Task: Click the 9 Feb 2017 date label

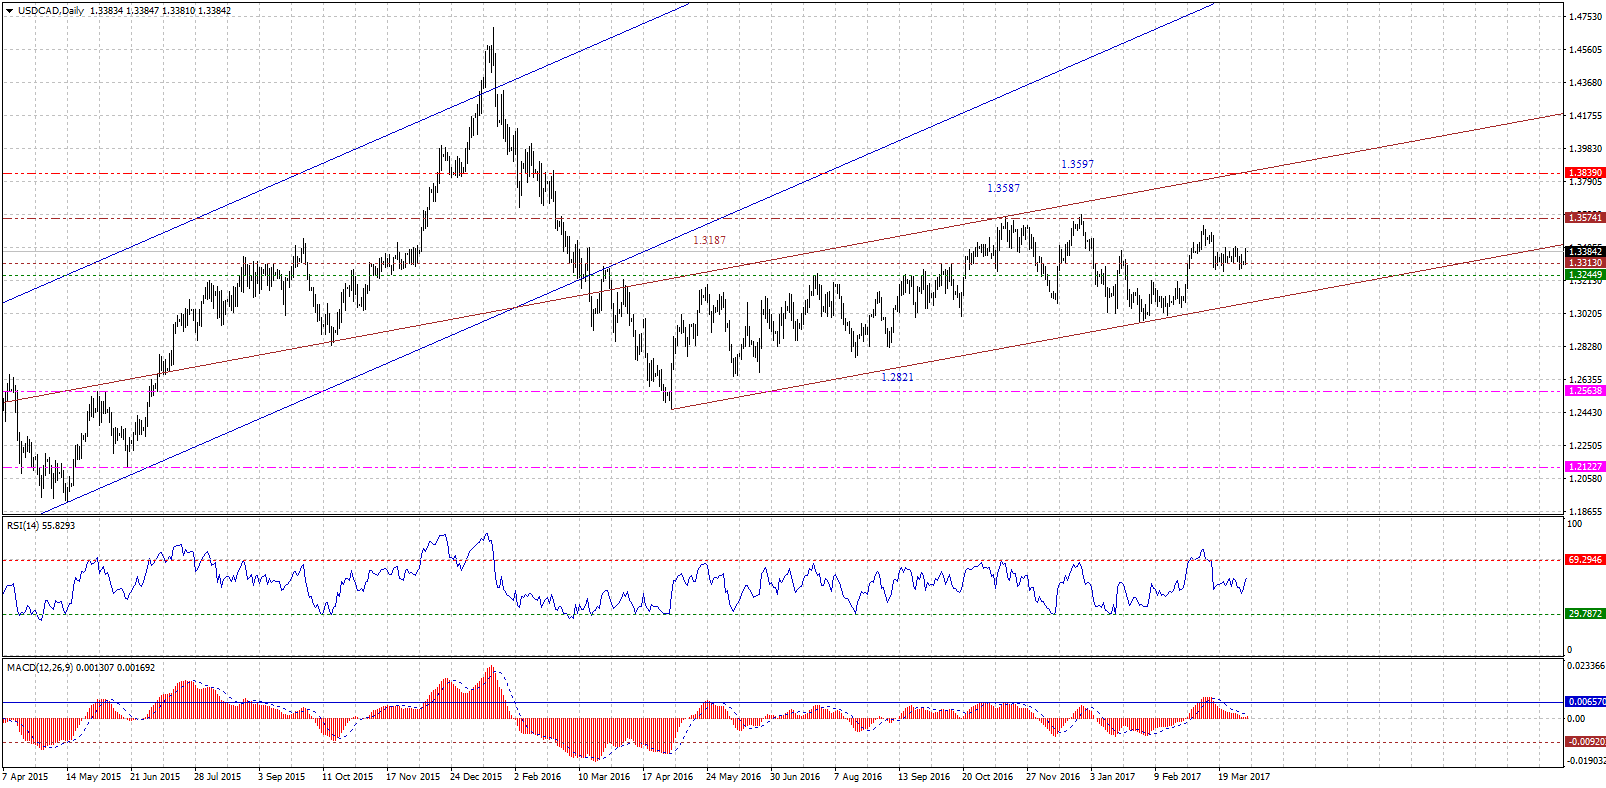Action: (x=1178, y=776)
